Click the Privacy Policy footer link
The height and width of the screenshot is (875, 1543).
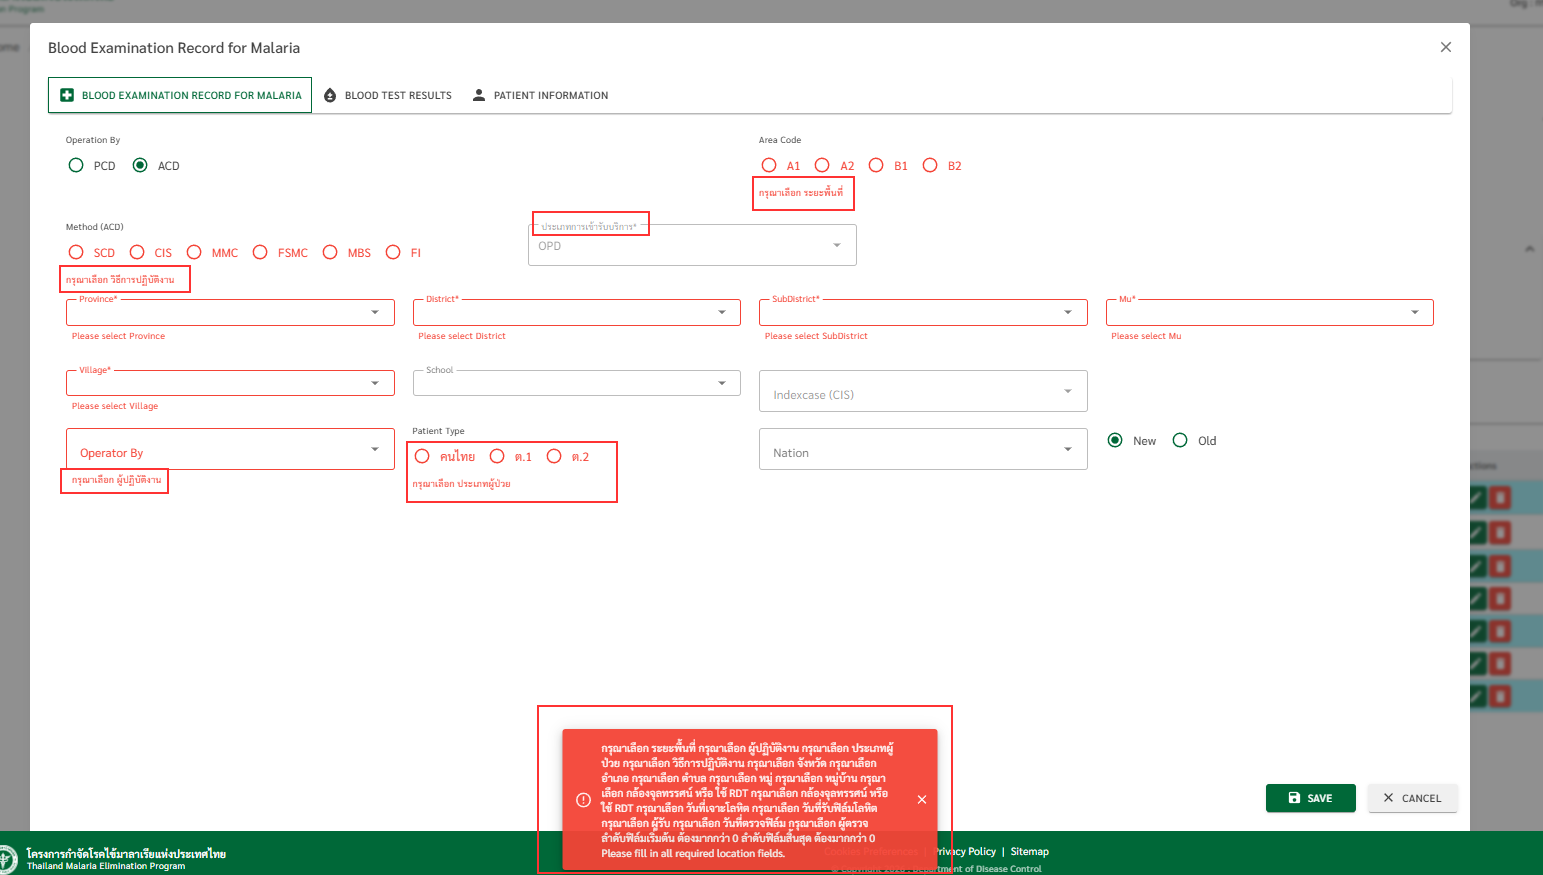[x=967, y=852]
